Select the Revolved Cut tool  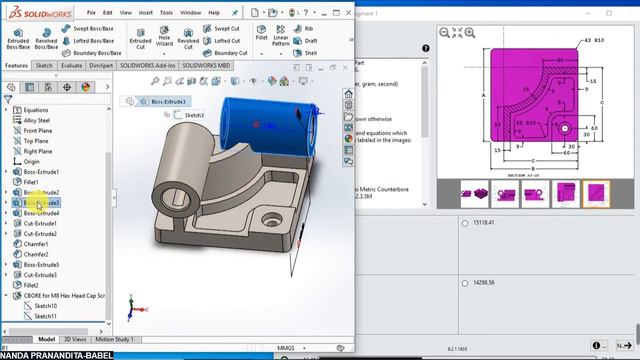click(x=188, y=39)
